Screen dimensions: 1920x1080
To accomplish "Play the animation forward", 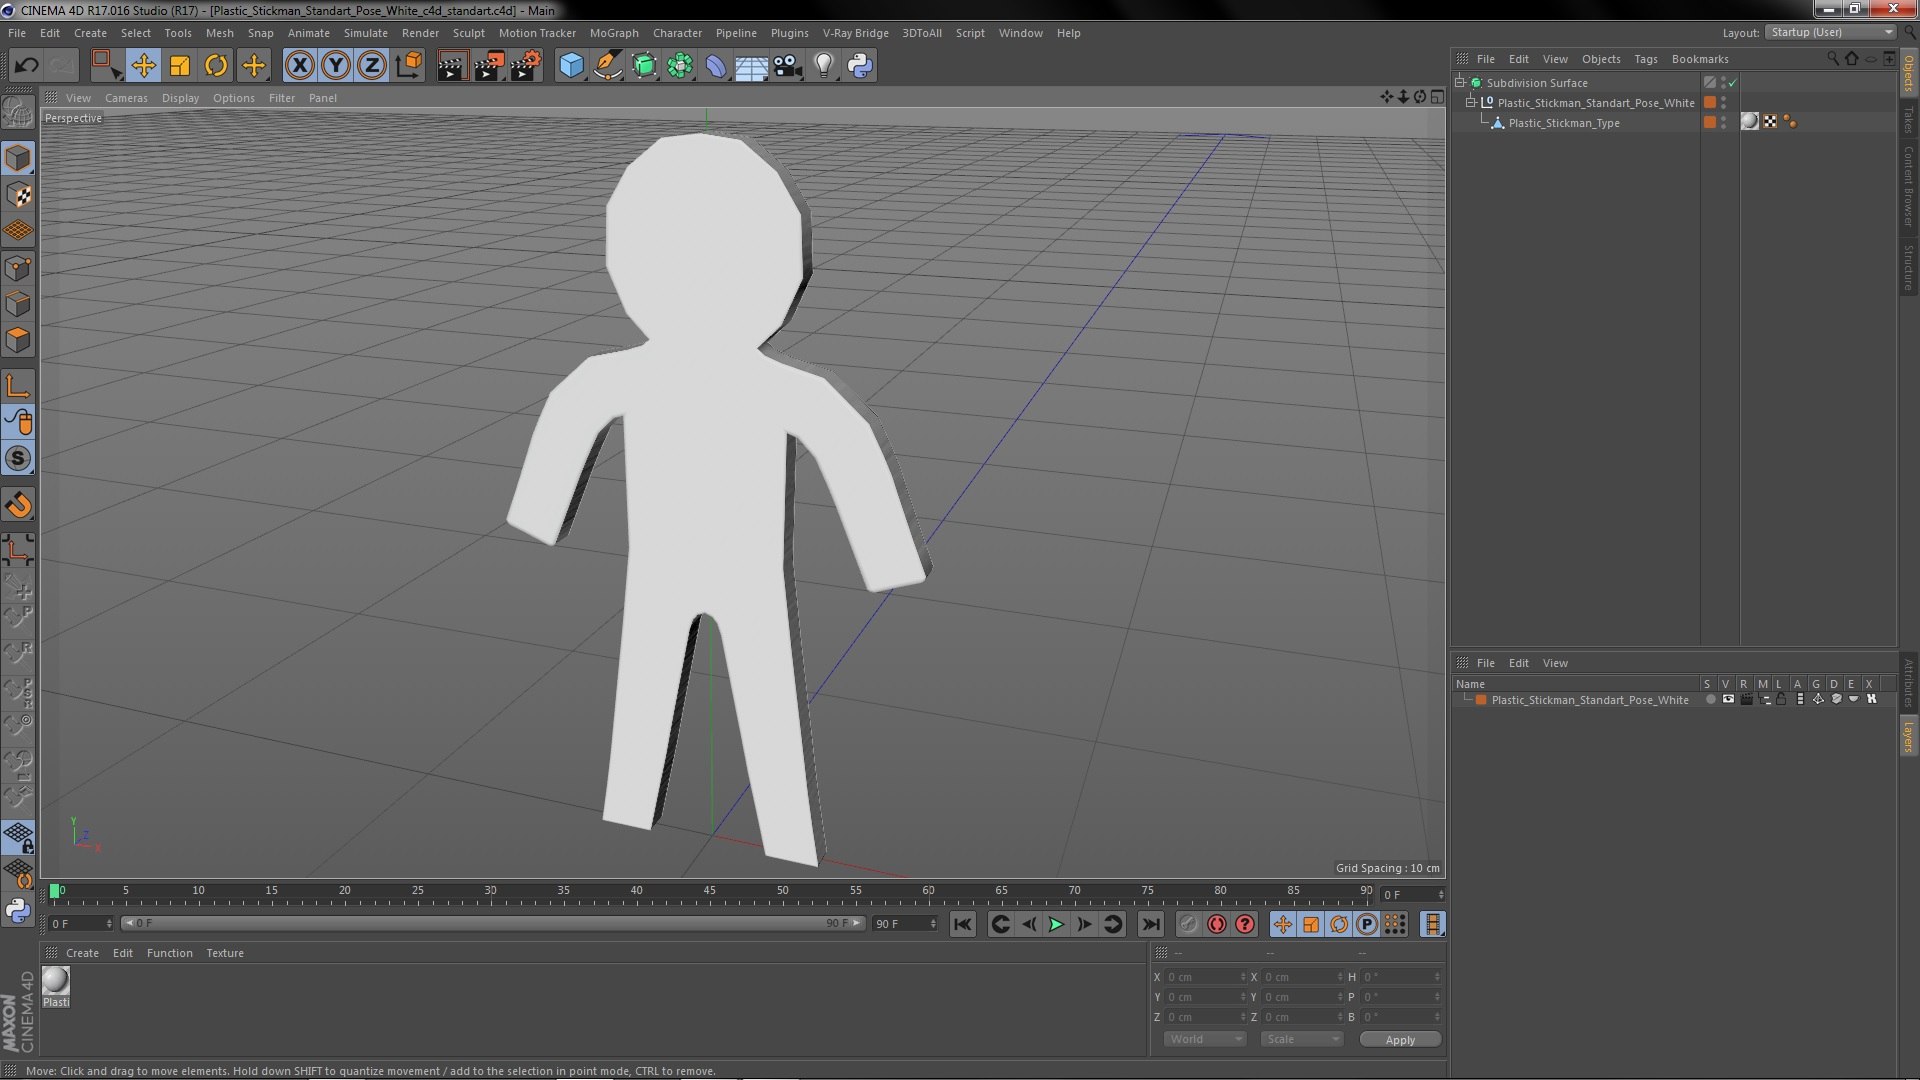I will tap(1056, 924).
